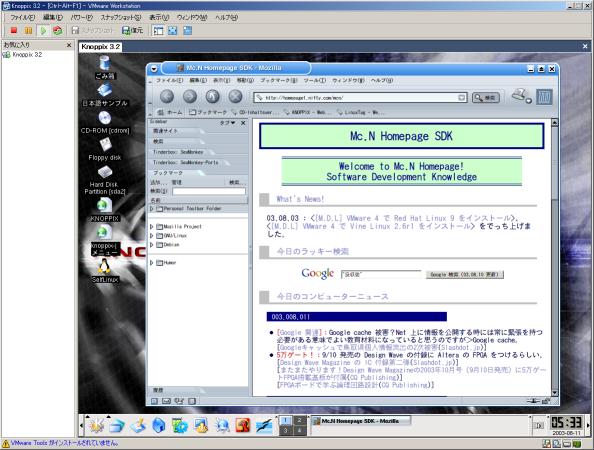Click ブックマーク on personal toolbar
Screen dimensions: 594x450
tap(208, 112)
